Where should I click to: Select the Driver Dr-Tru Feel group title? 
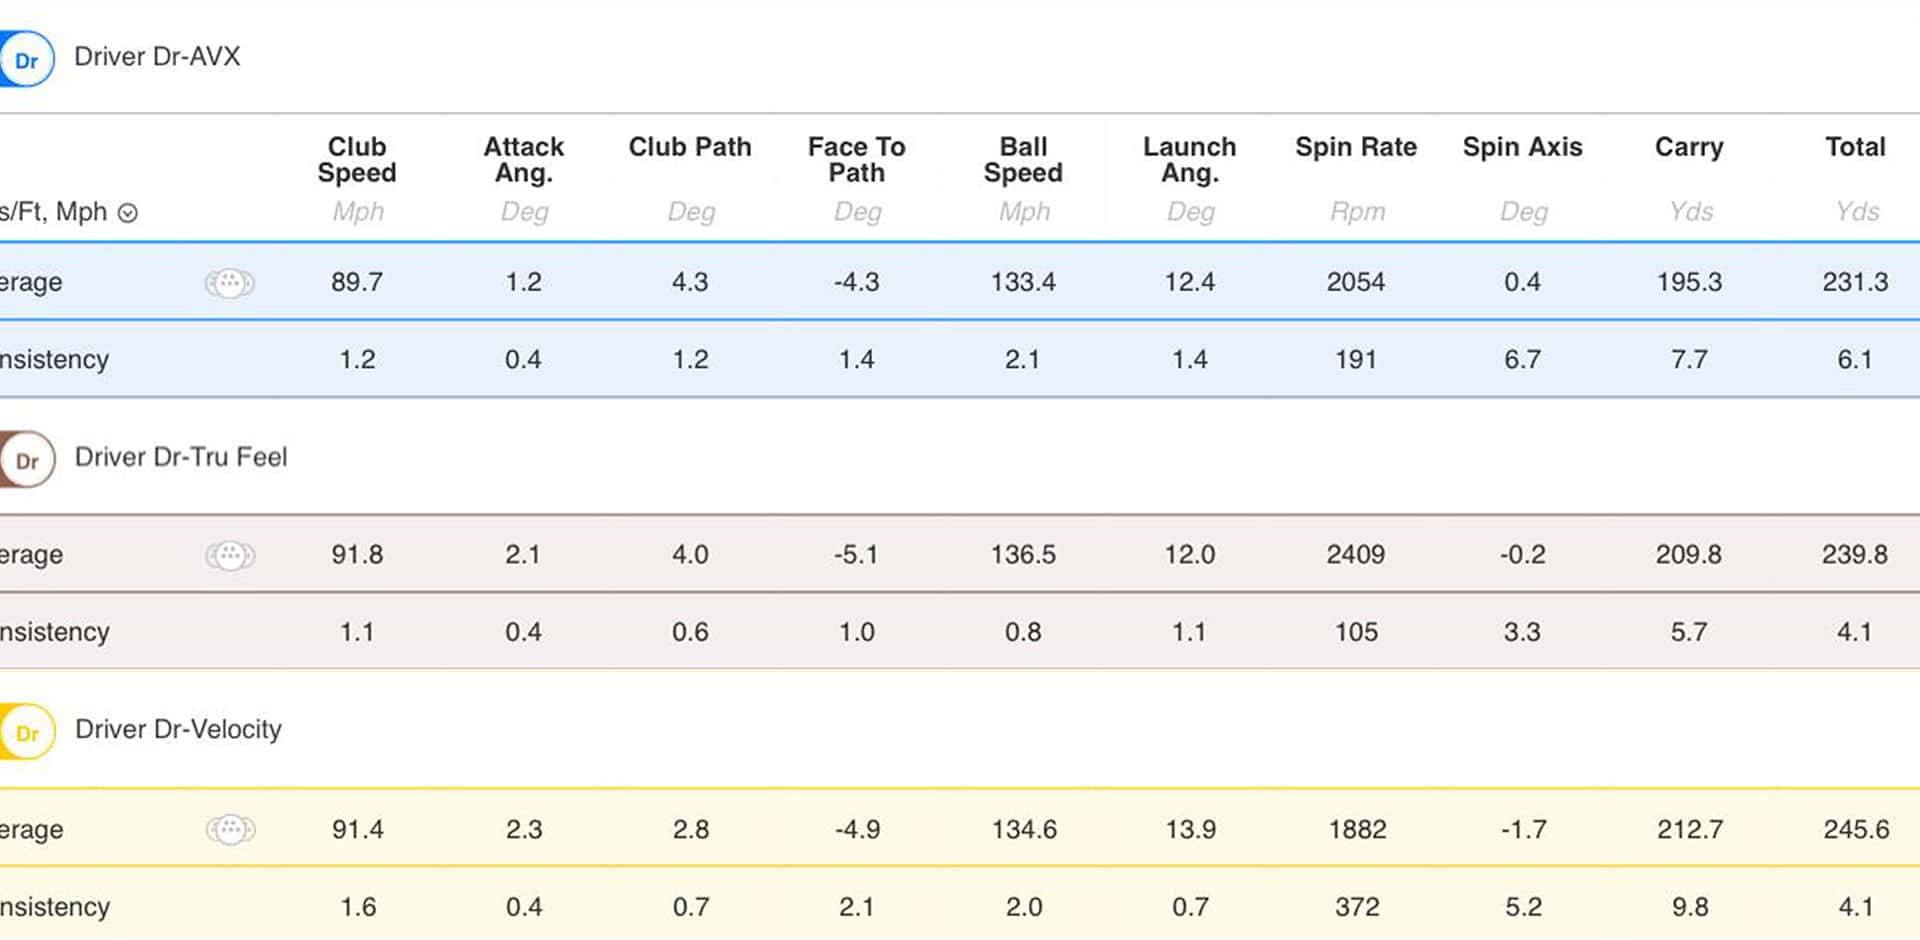click(181, 457)
